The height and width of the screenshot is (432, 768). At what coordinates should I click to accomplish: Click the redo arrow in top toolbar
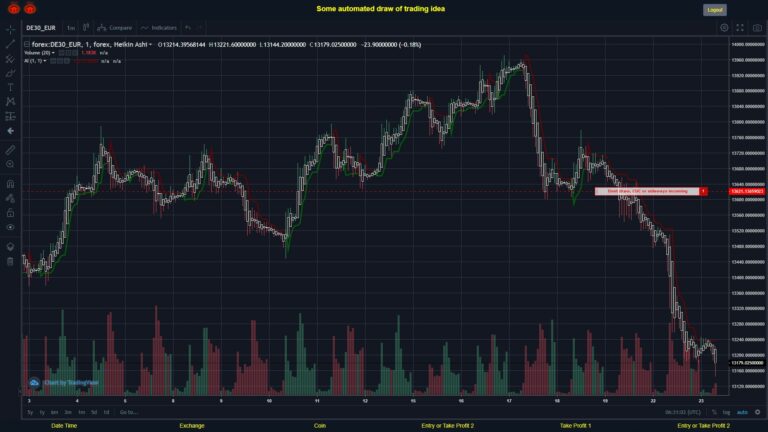[200, 27]
